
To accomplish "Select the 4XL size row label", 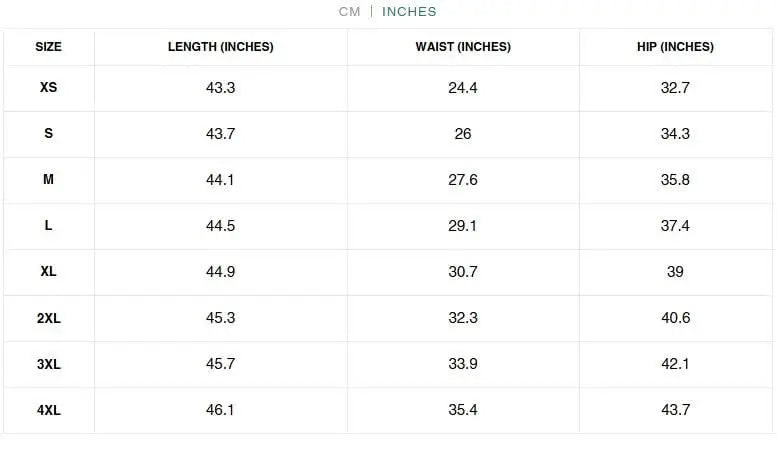I will click(48, 410).
